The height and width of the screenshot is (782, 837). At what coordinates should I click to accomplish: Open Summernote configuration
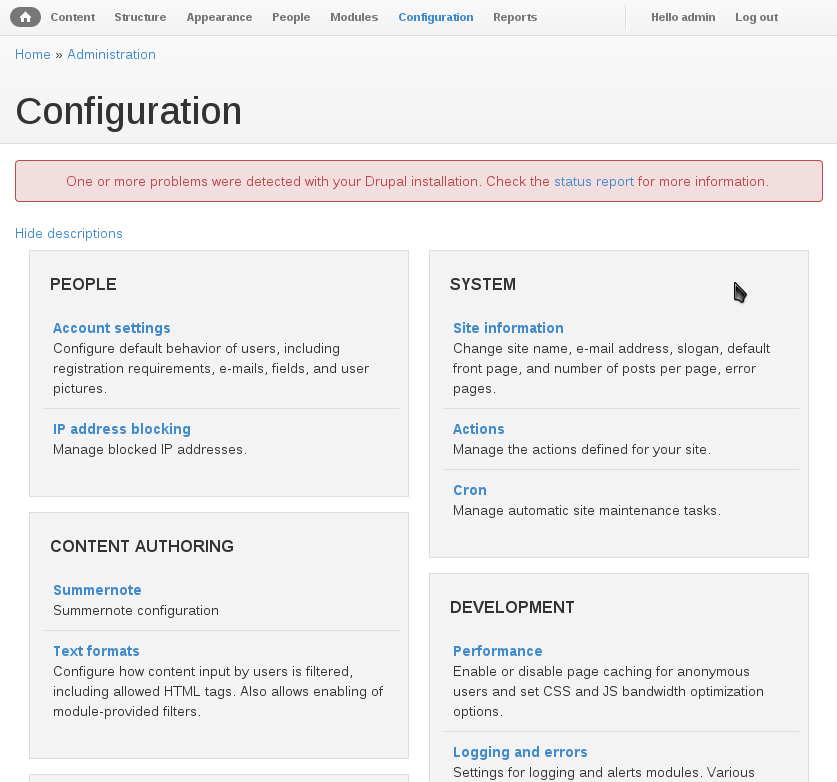click(97, 590)
